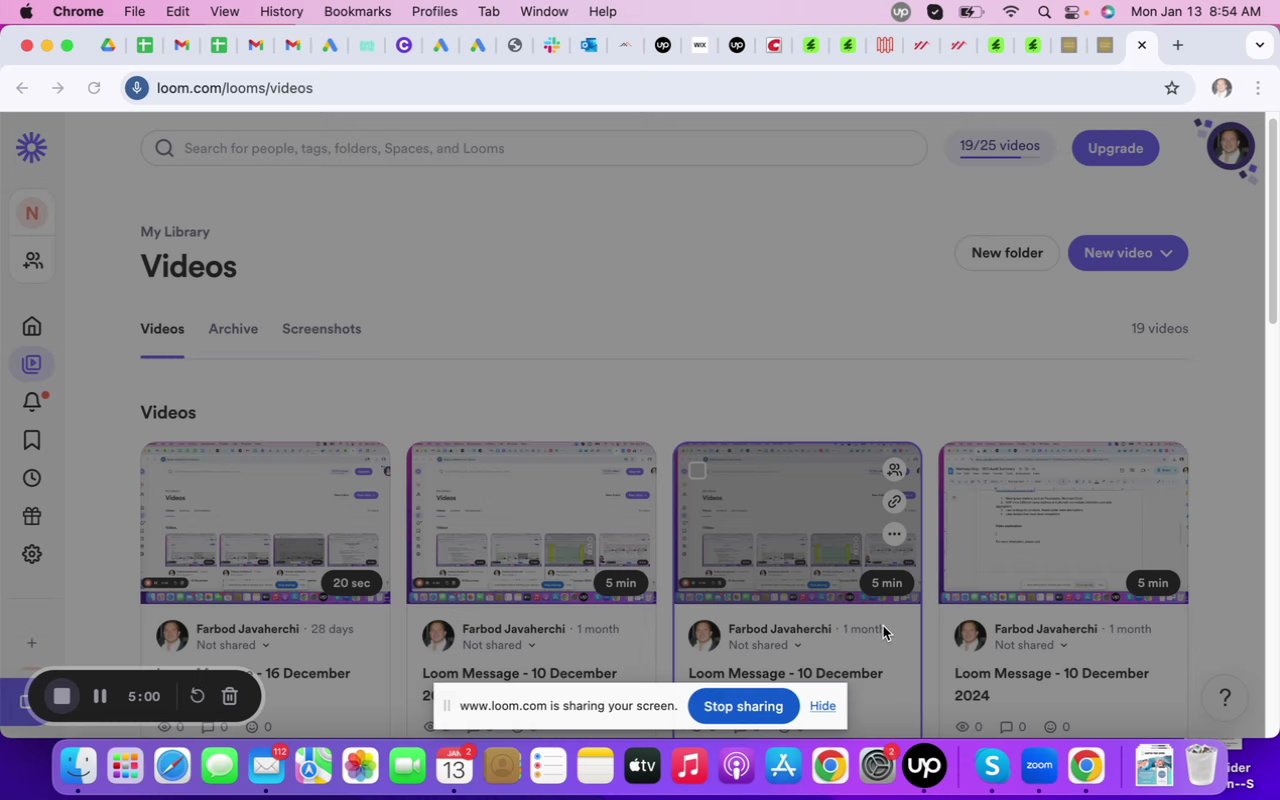Viewport: 1280px width, 800px height.
Task: Click Stop sharing button
Action: point(743,706)
